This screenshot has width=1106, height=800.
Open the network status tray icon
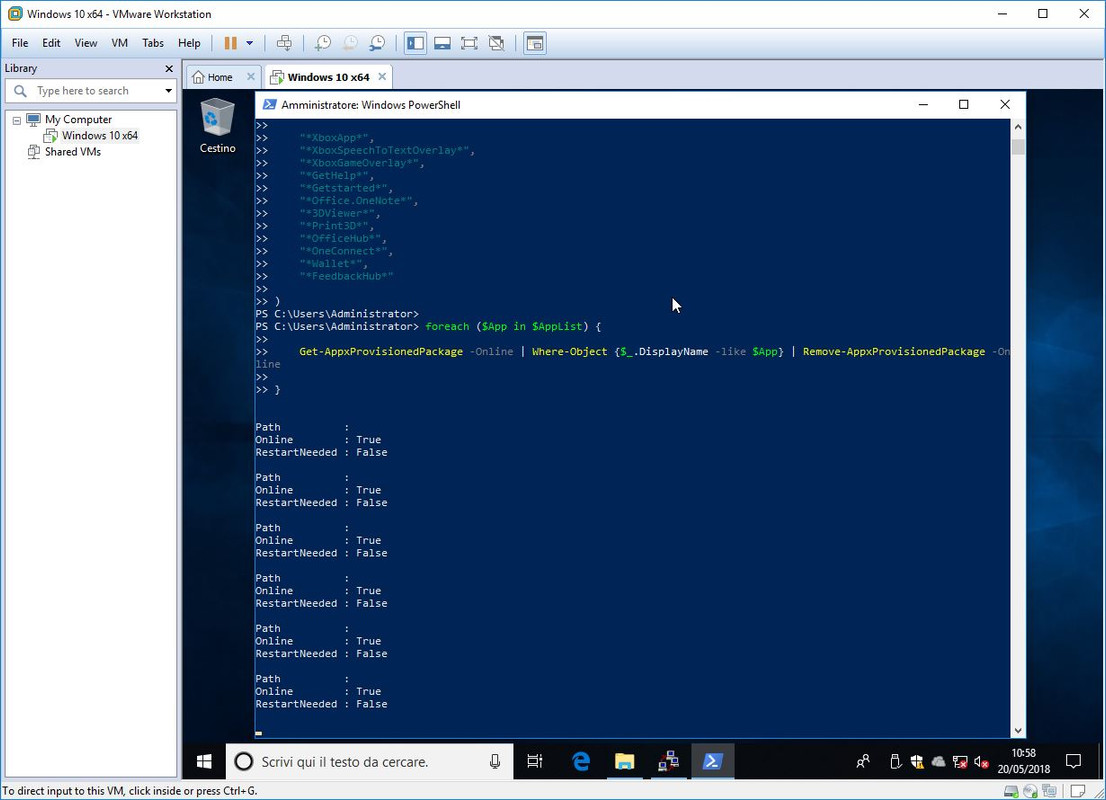tap(959, 761)
